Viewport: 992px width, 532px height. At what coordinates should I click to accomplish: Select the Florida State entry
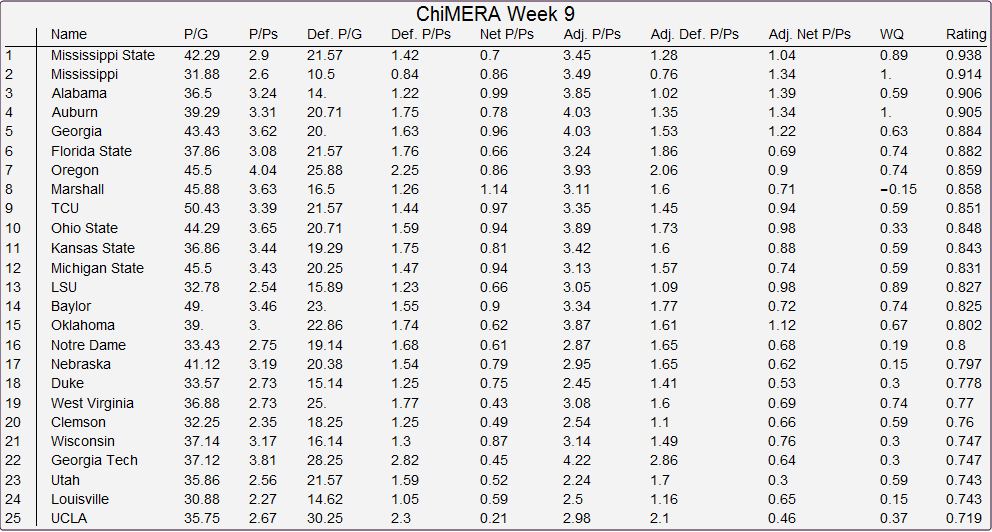(92, 151)
